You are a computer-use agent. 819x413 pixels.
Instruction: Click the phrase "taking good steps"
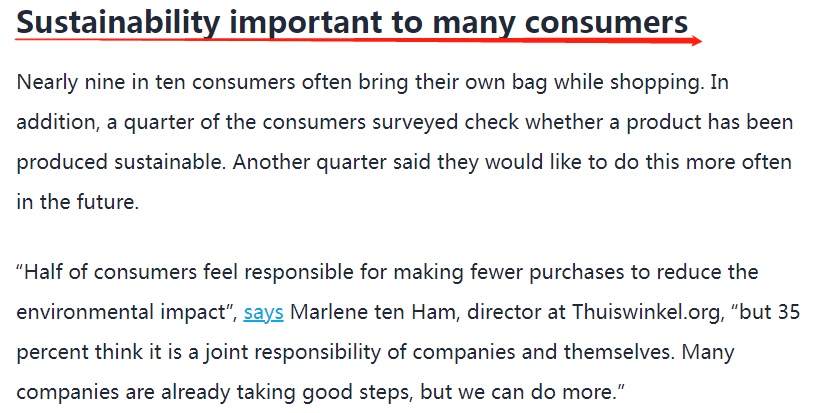(x=323, y=392)
